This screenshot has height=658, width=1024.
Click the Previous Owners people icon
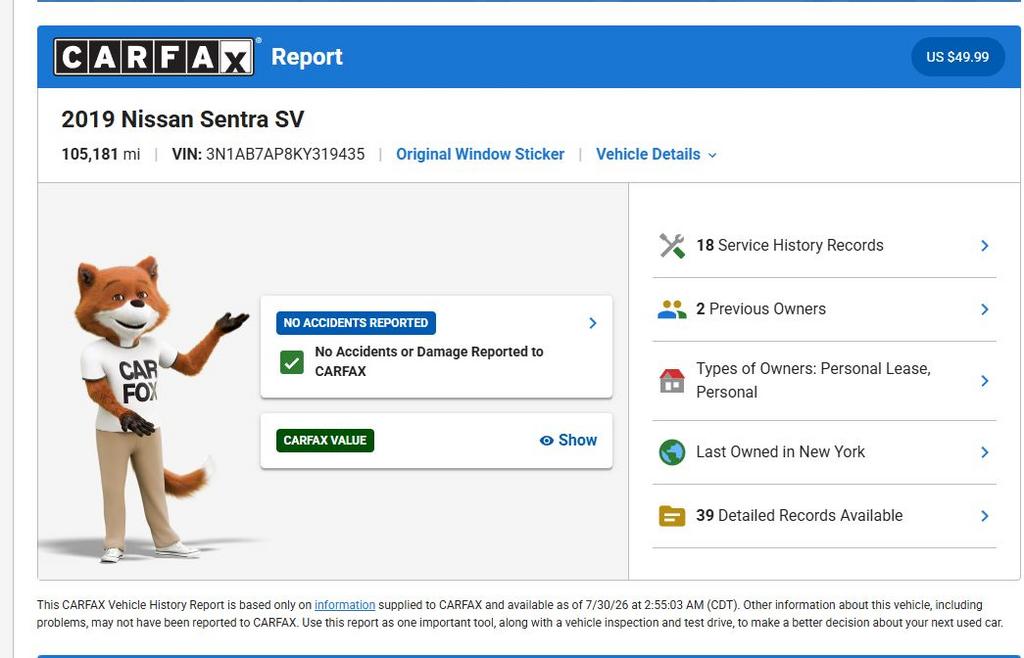[671, 309]
